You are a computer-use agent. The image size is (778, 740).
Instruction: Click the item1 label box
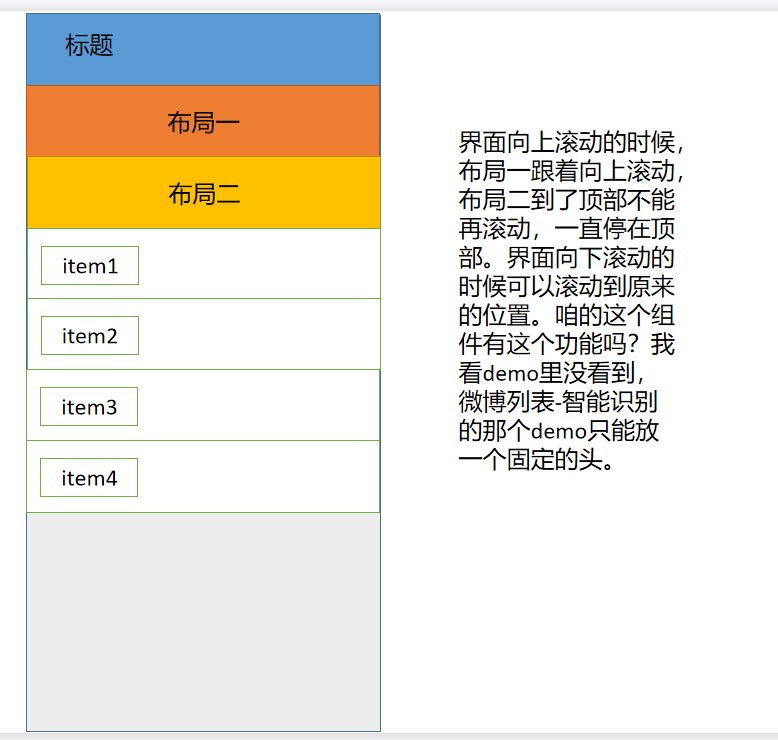90,266
